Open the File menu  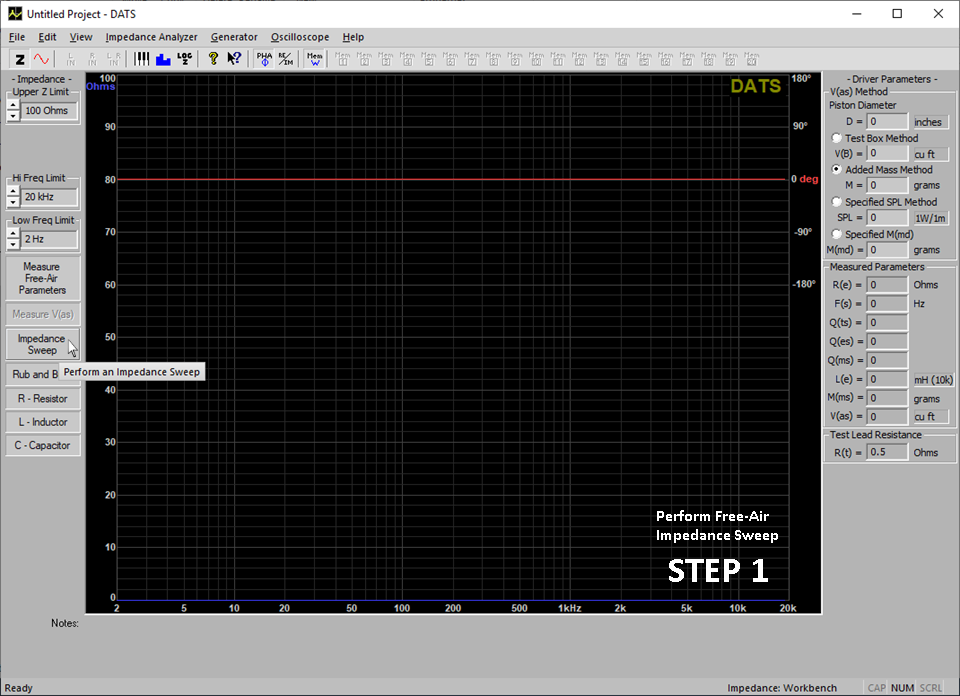(17, 37)
